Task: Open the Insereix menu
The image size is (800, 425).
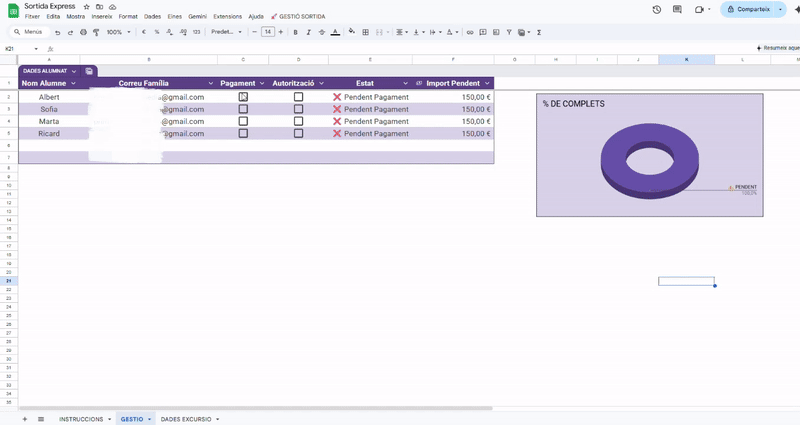Action: pyautogui.click(x=102, y=17)
